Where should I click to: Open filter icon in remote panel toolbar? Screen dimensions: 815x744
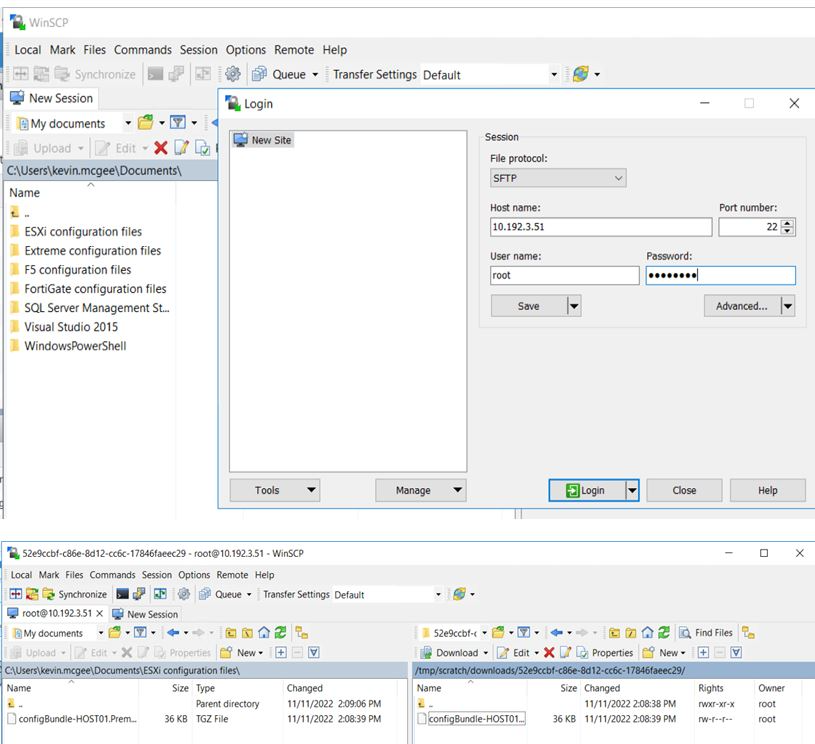(x=524, y=633)
